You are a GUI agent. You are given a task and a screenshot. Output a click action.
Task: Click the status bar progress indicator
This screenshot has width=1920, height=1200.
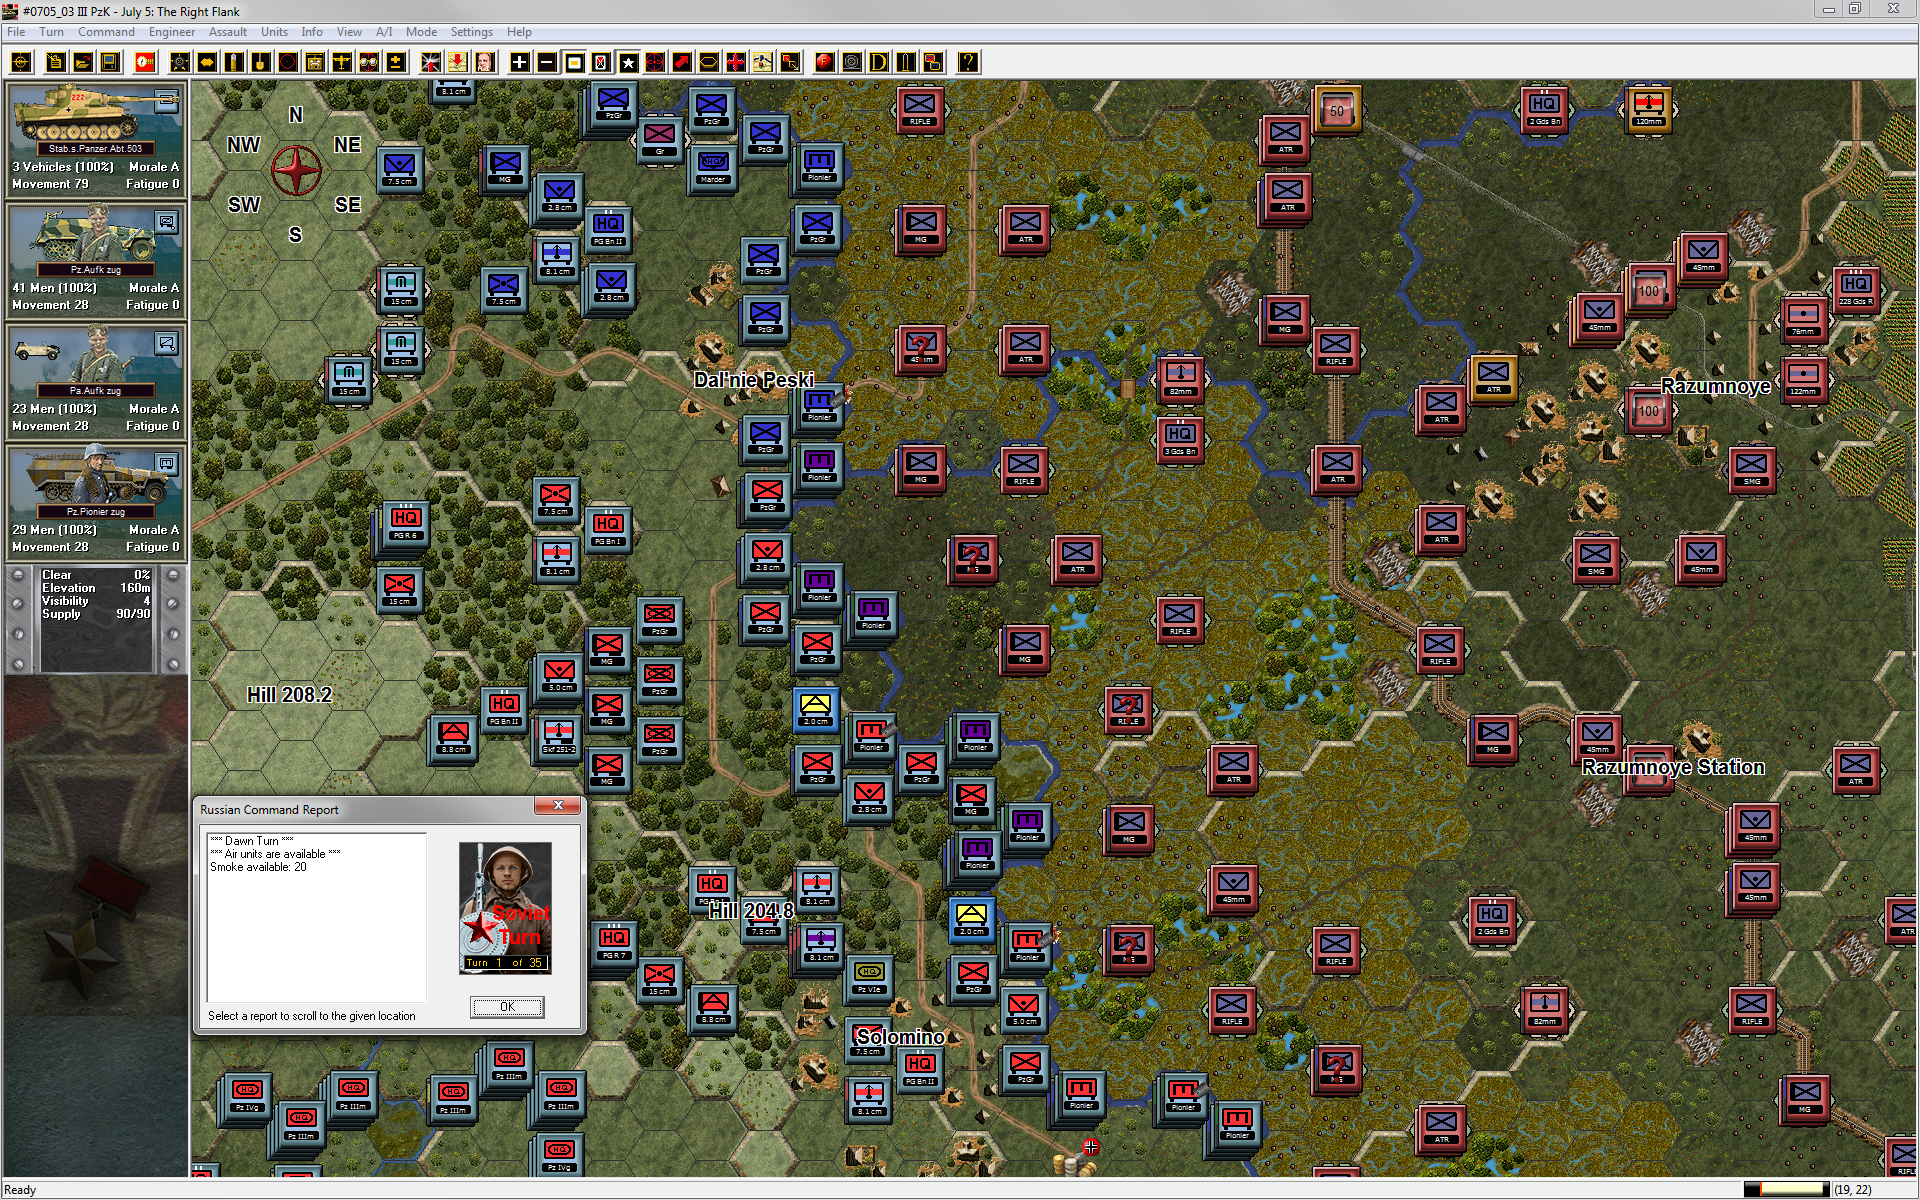[x=1786, y=1189]
